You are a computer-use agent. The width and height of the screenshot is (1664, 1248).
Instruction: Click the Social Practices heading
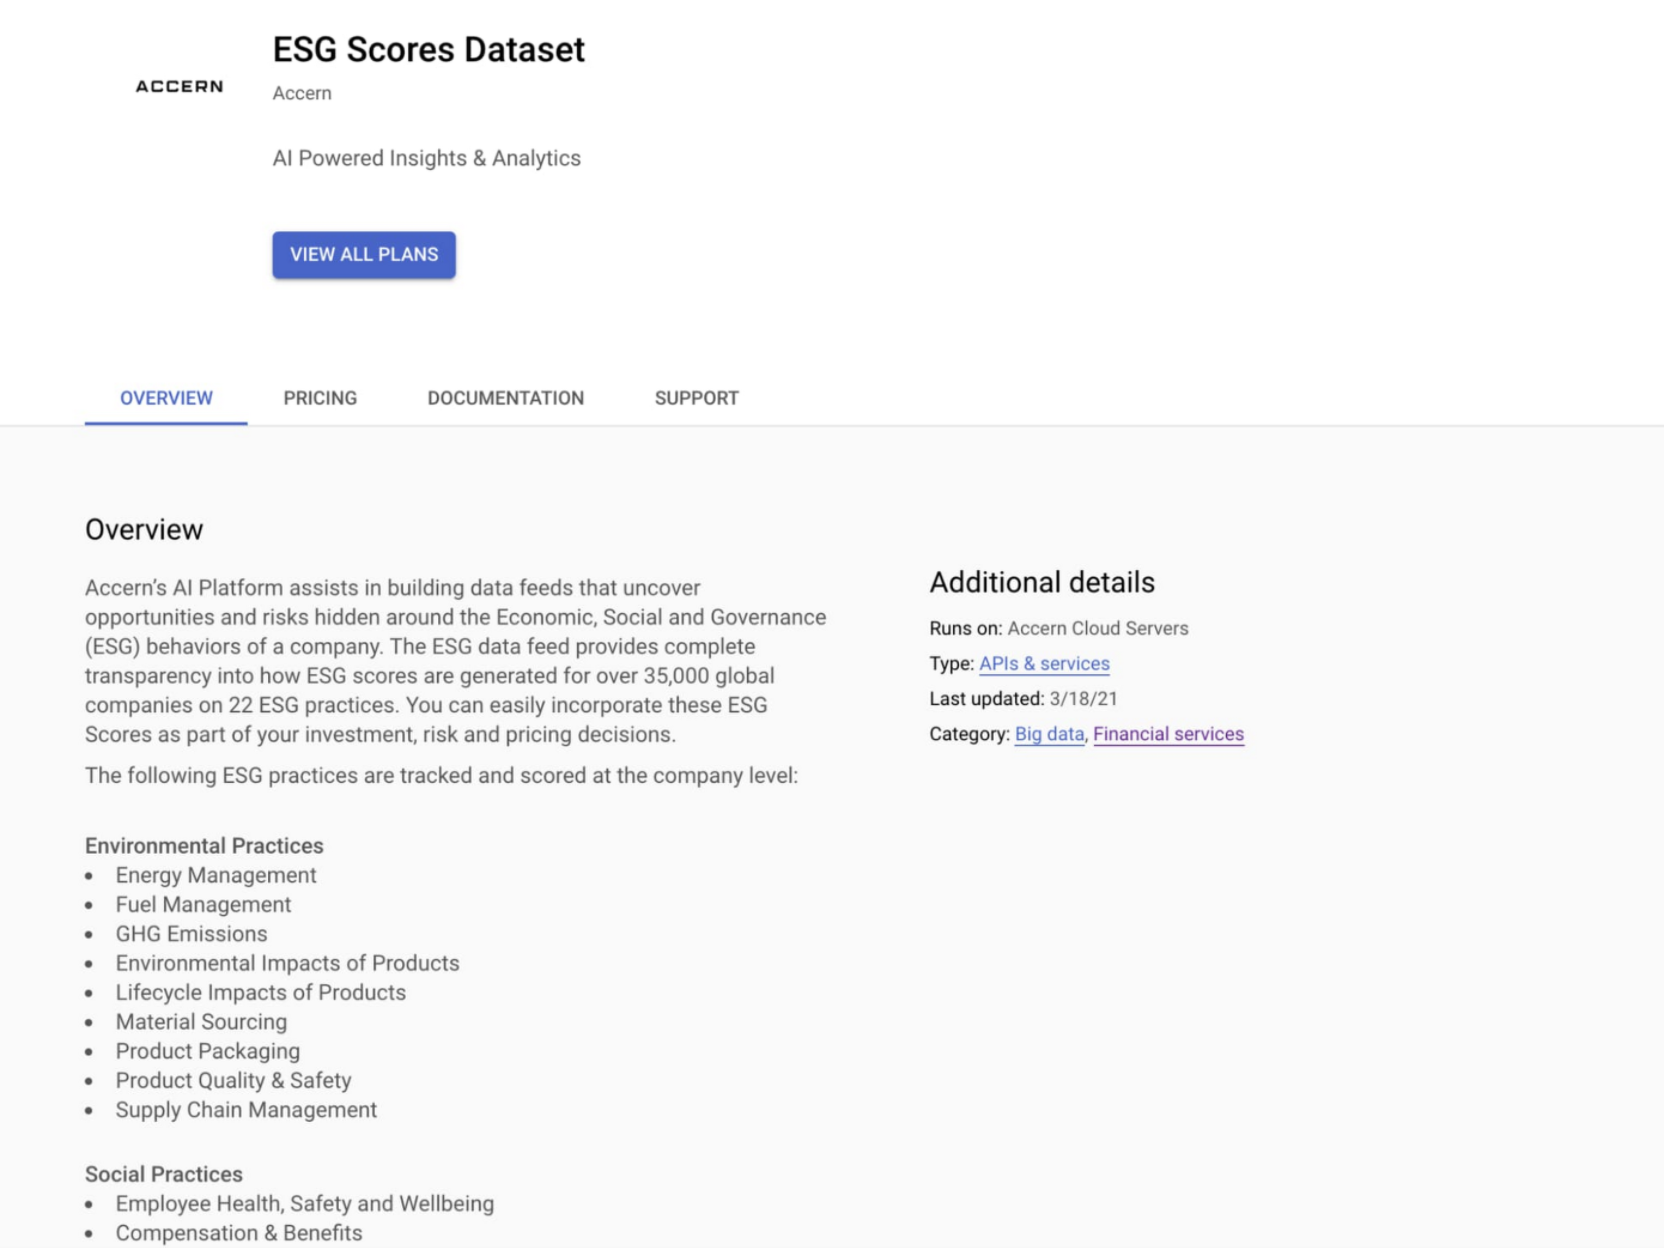(x=164, y=1174)
